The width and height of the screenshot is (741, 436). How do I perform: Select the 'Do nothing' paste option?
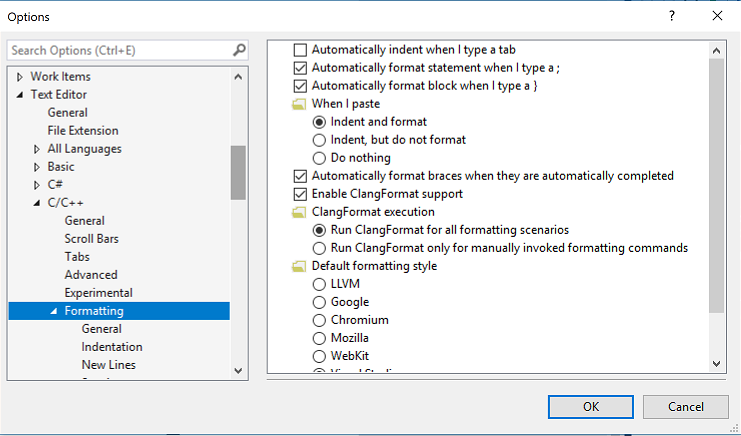click(320, 158)
